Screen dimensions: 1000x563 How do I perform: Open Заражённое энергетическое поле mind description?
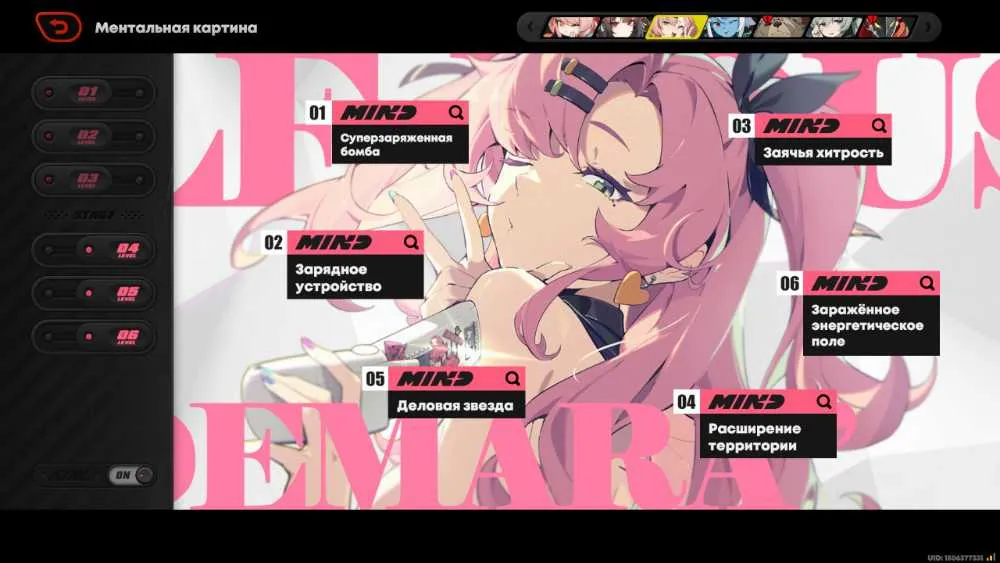[x=871, y=325]
